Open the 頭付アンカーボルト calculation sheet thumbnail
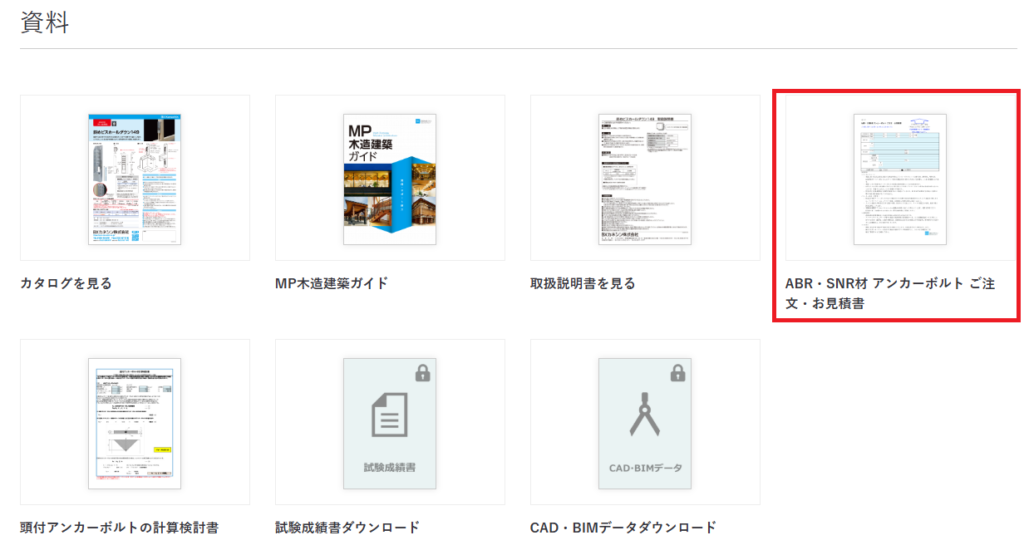This screenshot has width=1024, height=545. point(135,422)
